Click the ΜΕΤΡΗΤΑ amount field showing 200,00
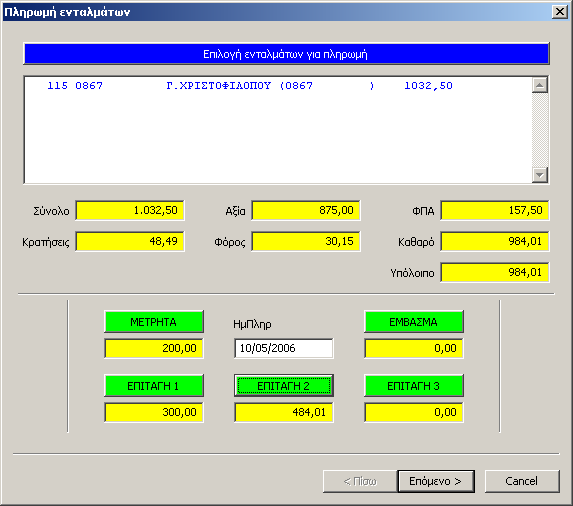Viewport: 573px width, 506px height. click(x=154, y=348)
